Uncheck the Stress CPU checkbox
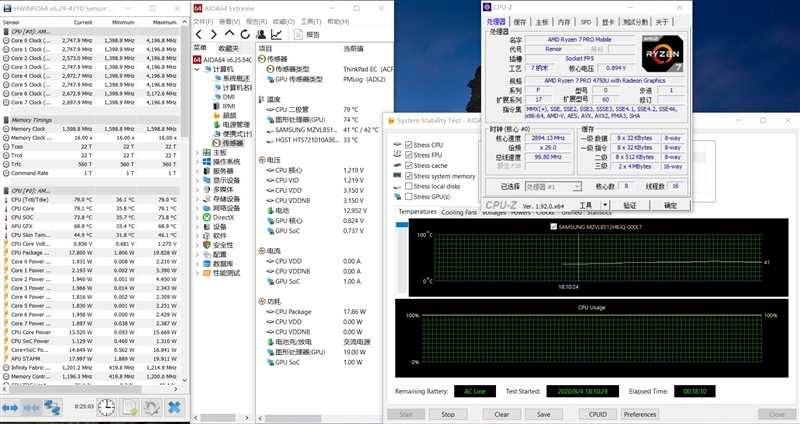 [408, 145]
